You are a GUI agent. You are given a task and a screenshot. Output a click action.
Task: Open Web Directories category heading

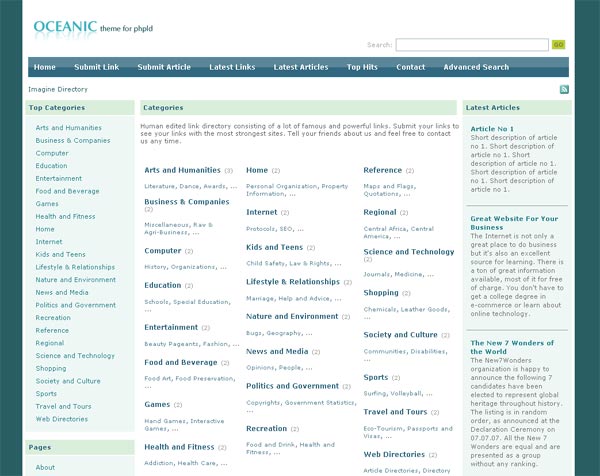click(x=394, y=454)
